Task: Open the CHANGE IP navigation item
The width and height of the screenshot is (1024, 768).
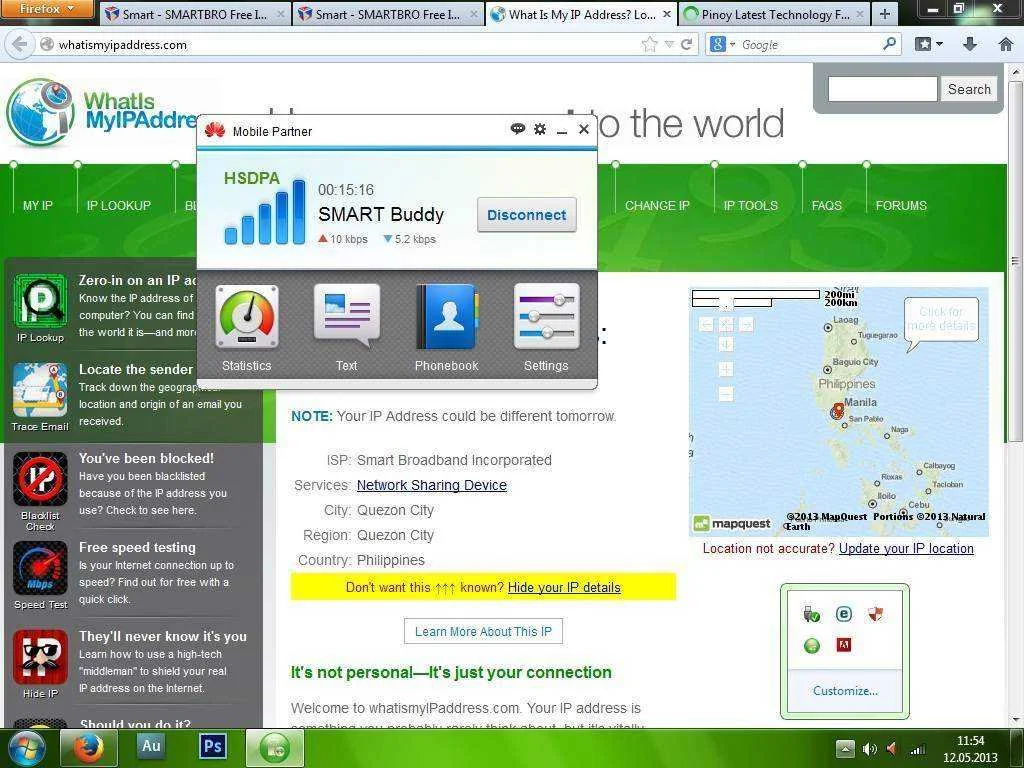Action: tap(657, 206)
